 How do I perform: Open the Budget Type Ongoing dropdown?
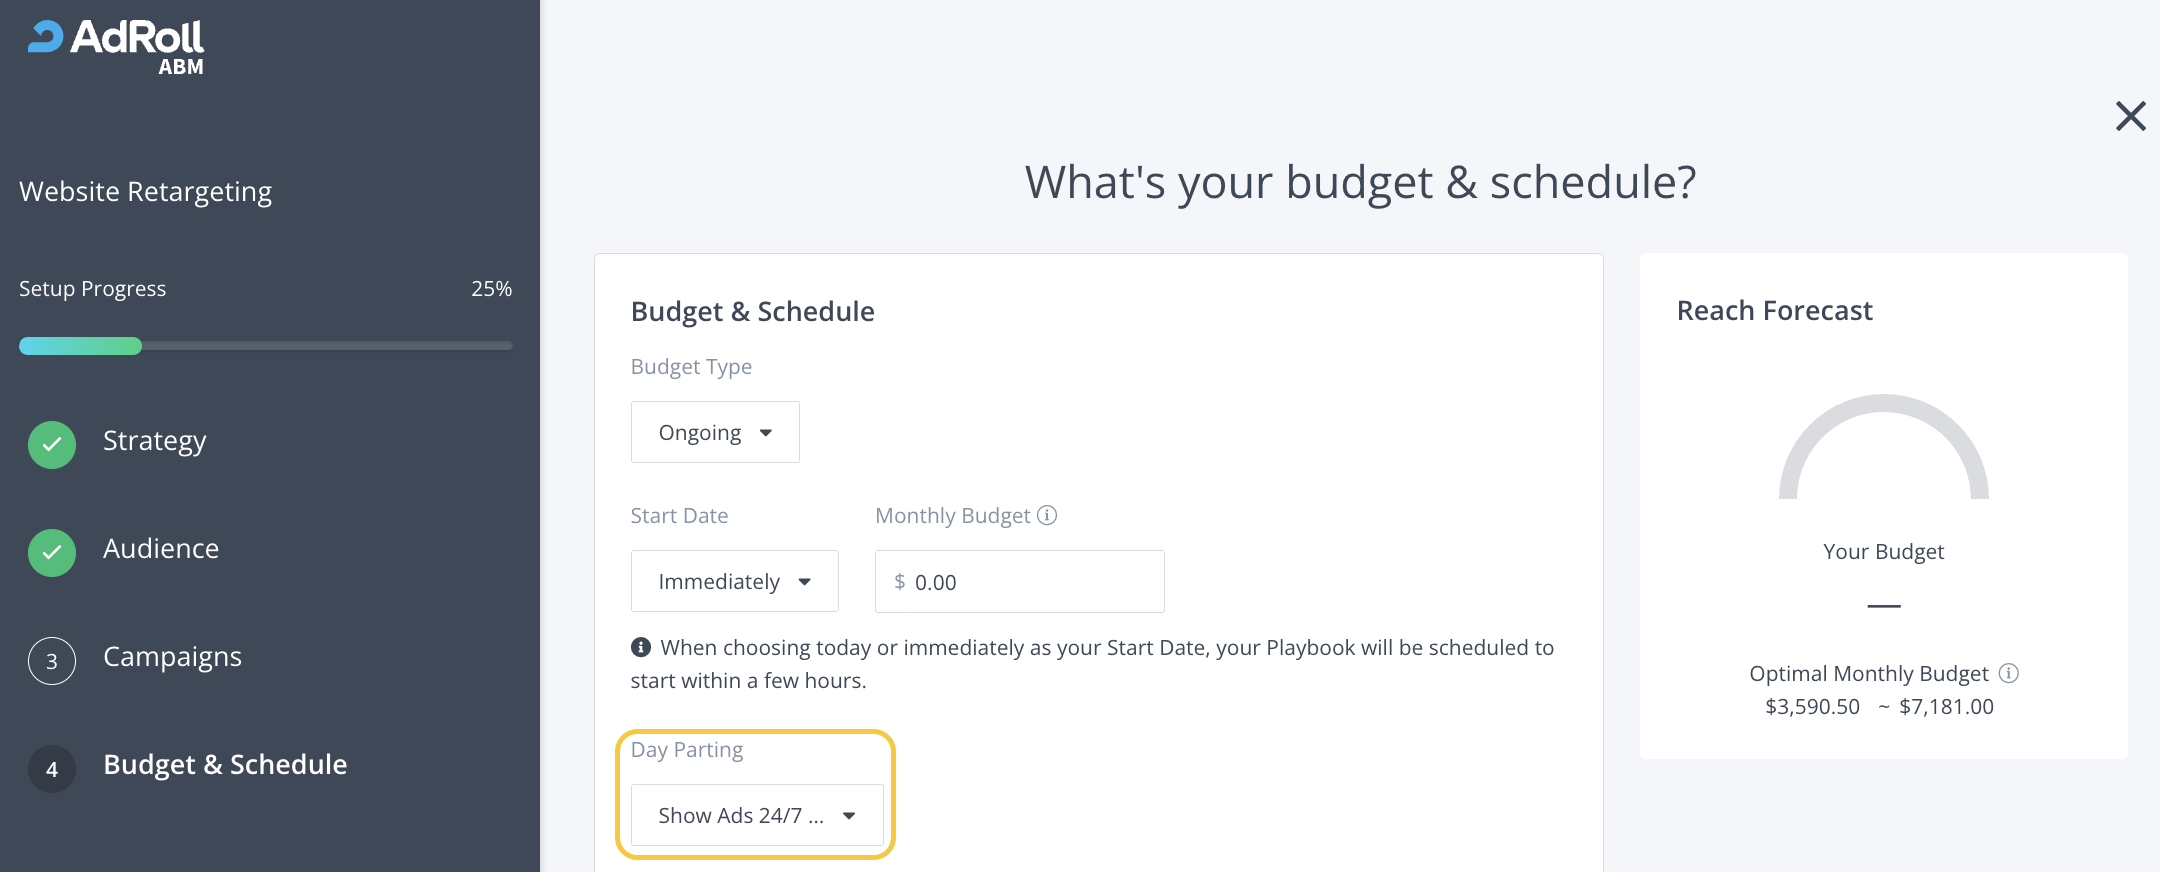[715, 432]
